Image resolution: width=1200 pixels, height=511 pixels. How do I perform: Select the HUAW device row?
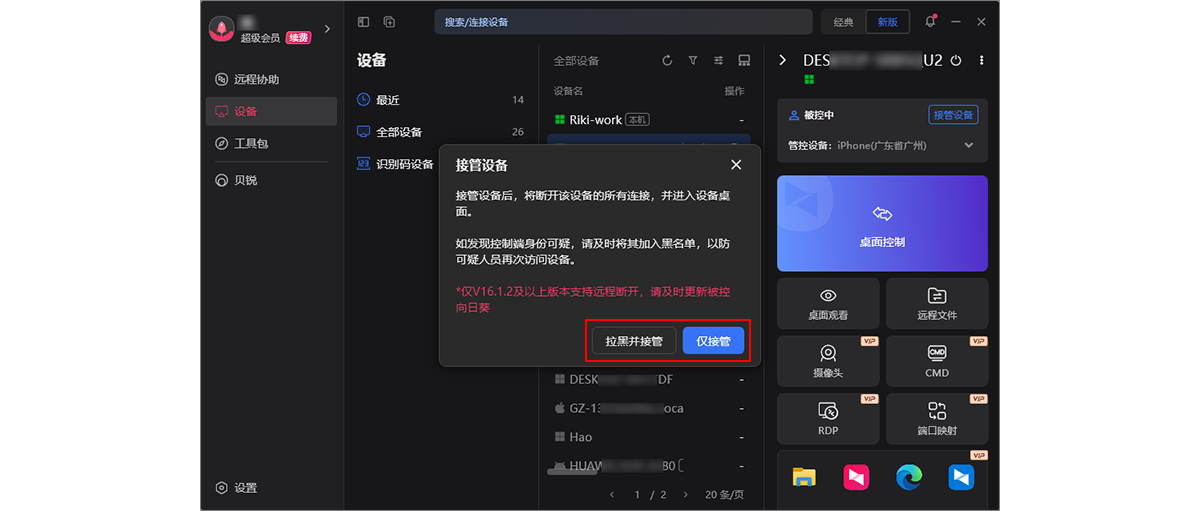tap(650, 466)
